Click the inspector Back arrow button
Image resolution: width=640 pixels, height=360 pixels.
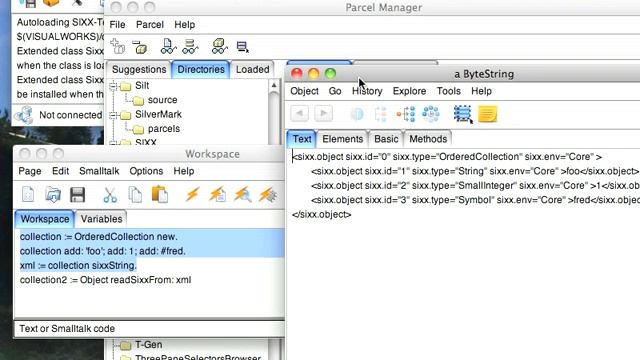point(299,113)
